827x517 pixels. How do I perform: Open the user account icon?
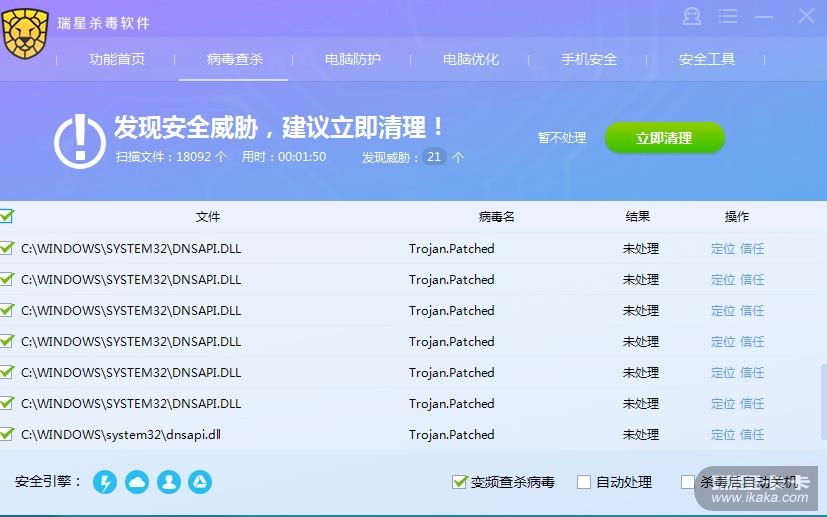[691, 16]
